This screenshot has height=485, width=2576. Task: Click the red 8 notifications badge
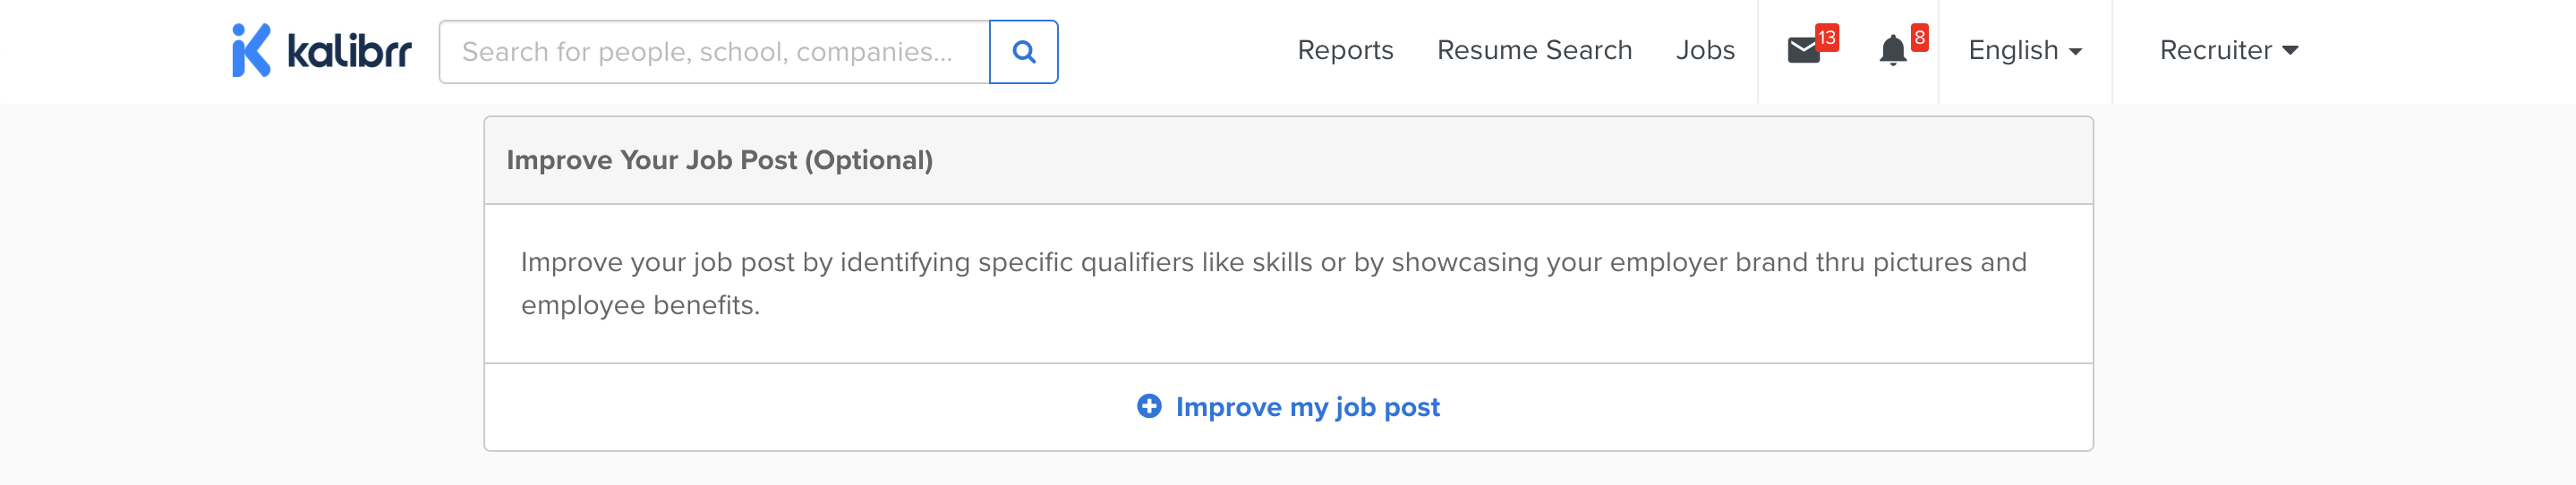point(1919,38)
